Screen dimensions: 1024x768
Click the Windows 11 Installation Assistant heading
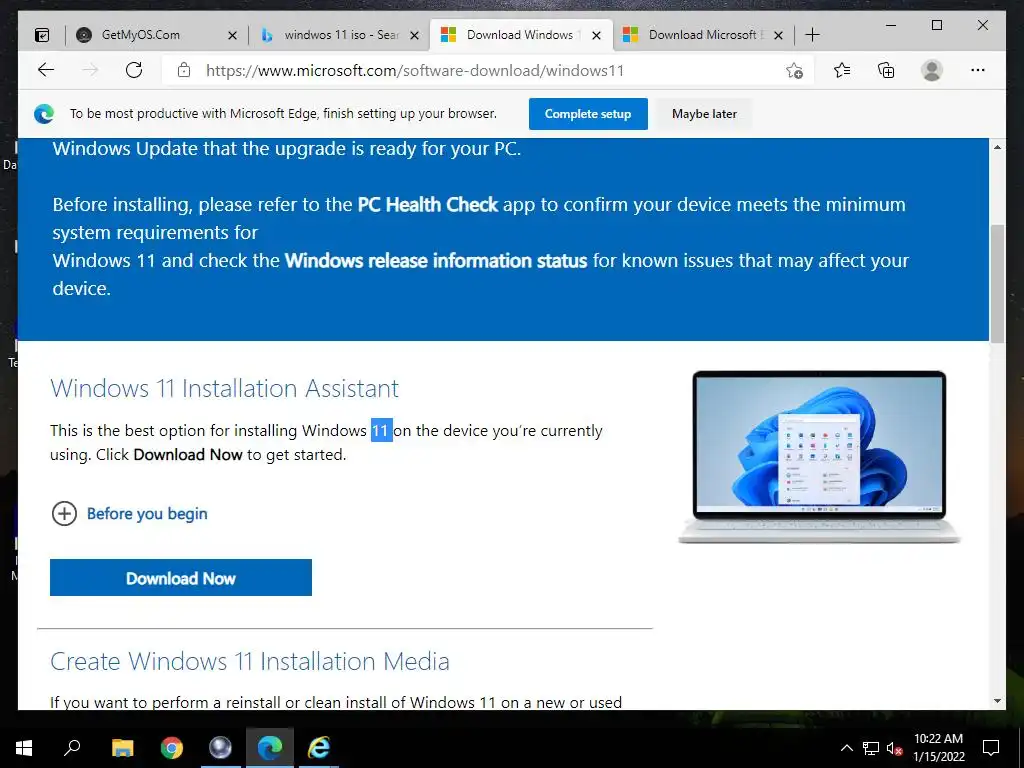tap(224, 389)
